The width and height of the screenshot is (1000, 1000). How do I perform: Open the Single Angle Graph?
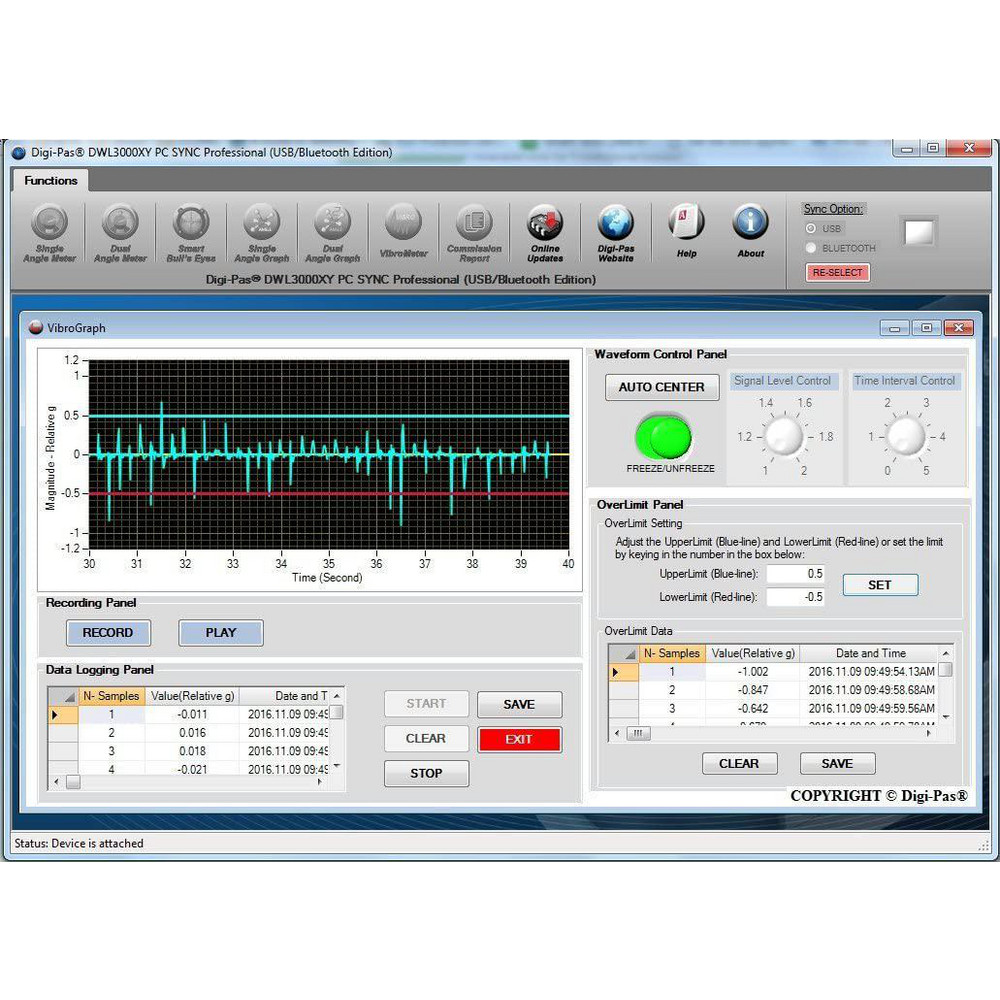coord(262,230)
